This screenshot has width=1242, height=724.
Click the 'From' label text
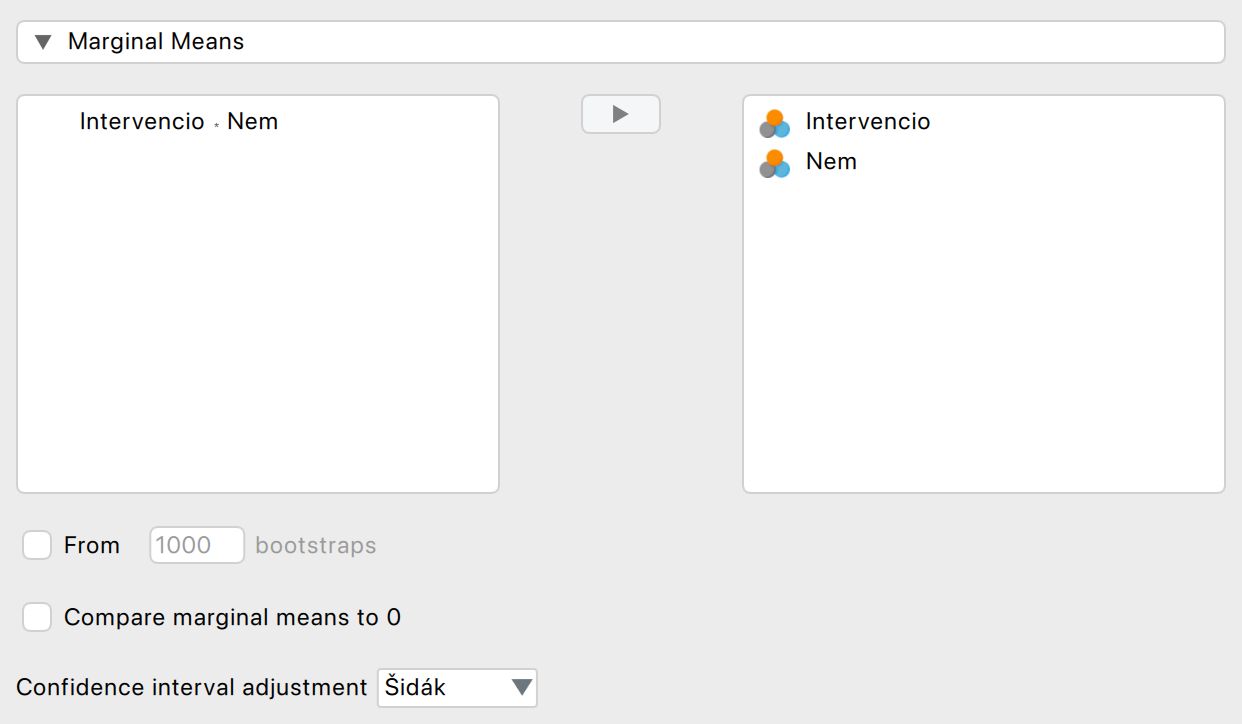(92, 545)
